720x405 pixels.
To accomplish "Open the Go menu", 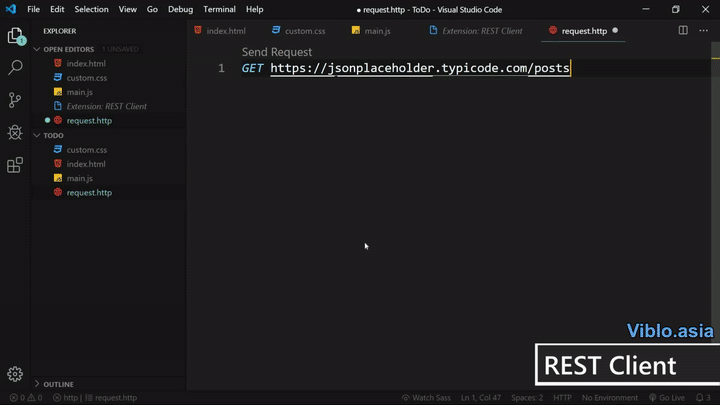I will coord(152,9).
